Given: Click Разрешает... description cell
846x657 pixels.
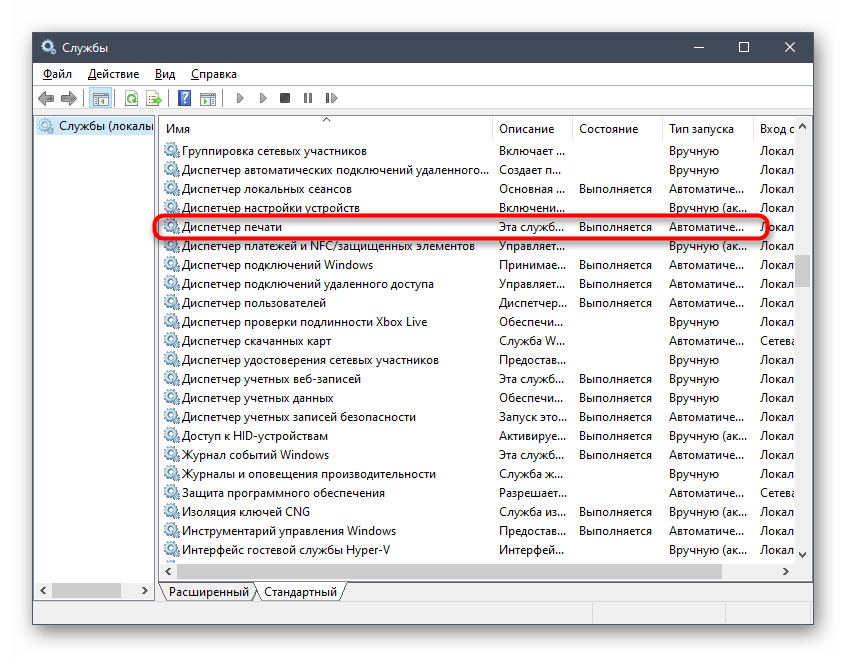Looking at the screenshot, I should pos(533,492).
